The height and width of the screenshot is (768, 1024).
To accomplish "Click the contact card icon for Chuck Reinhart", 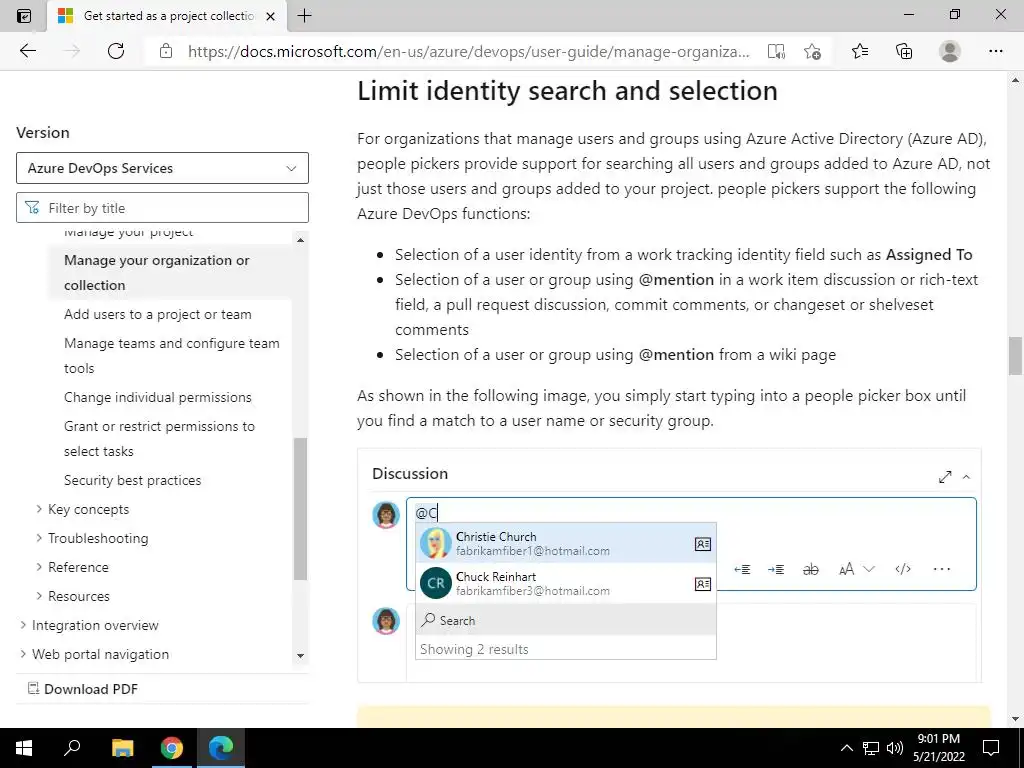I will coord(703,584).
